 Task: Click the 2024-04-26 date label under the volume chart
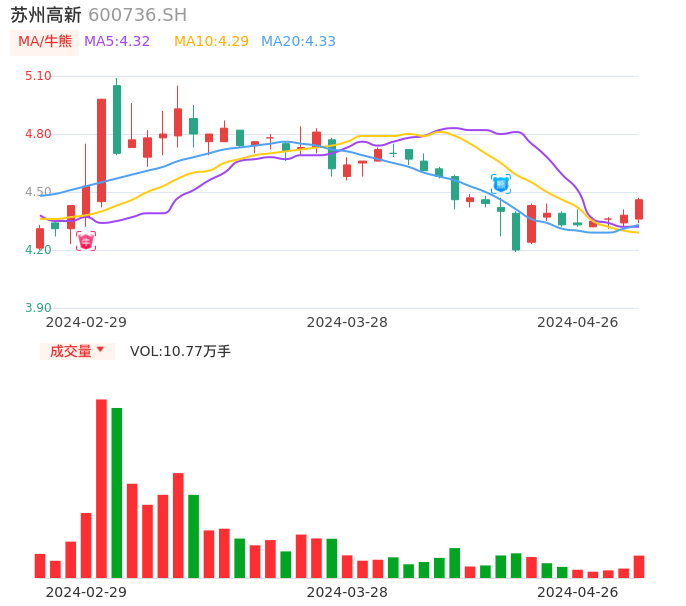578,592
